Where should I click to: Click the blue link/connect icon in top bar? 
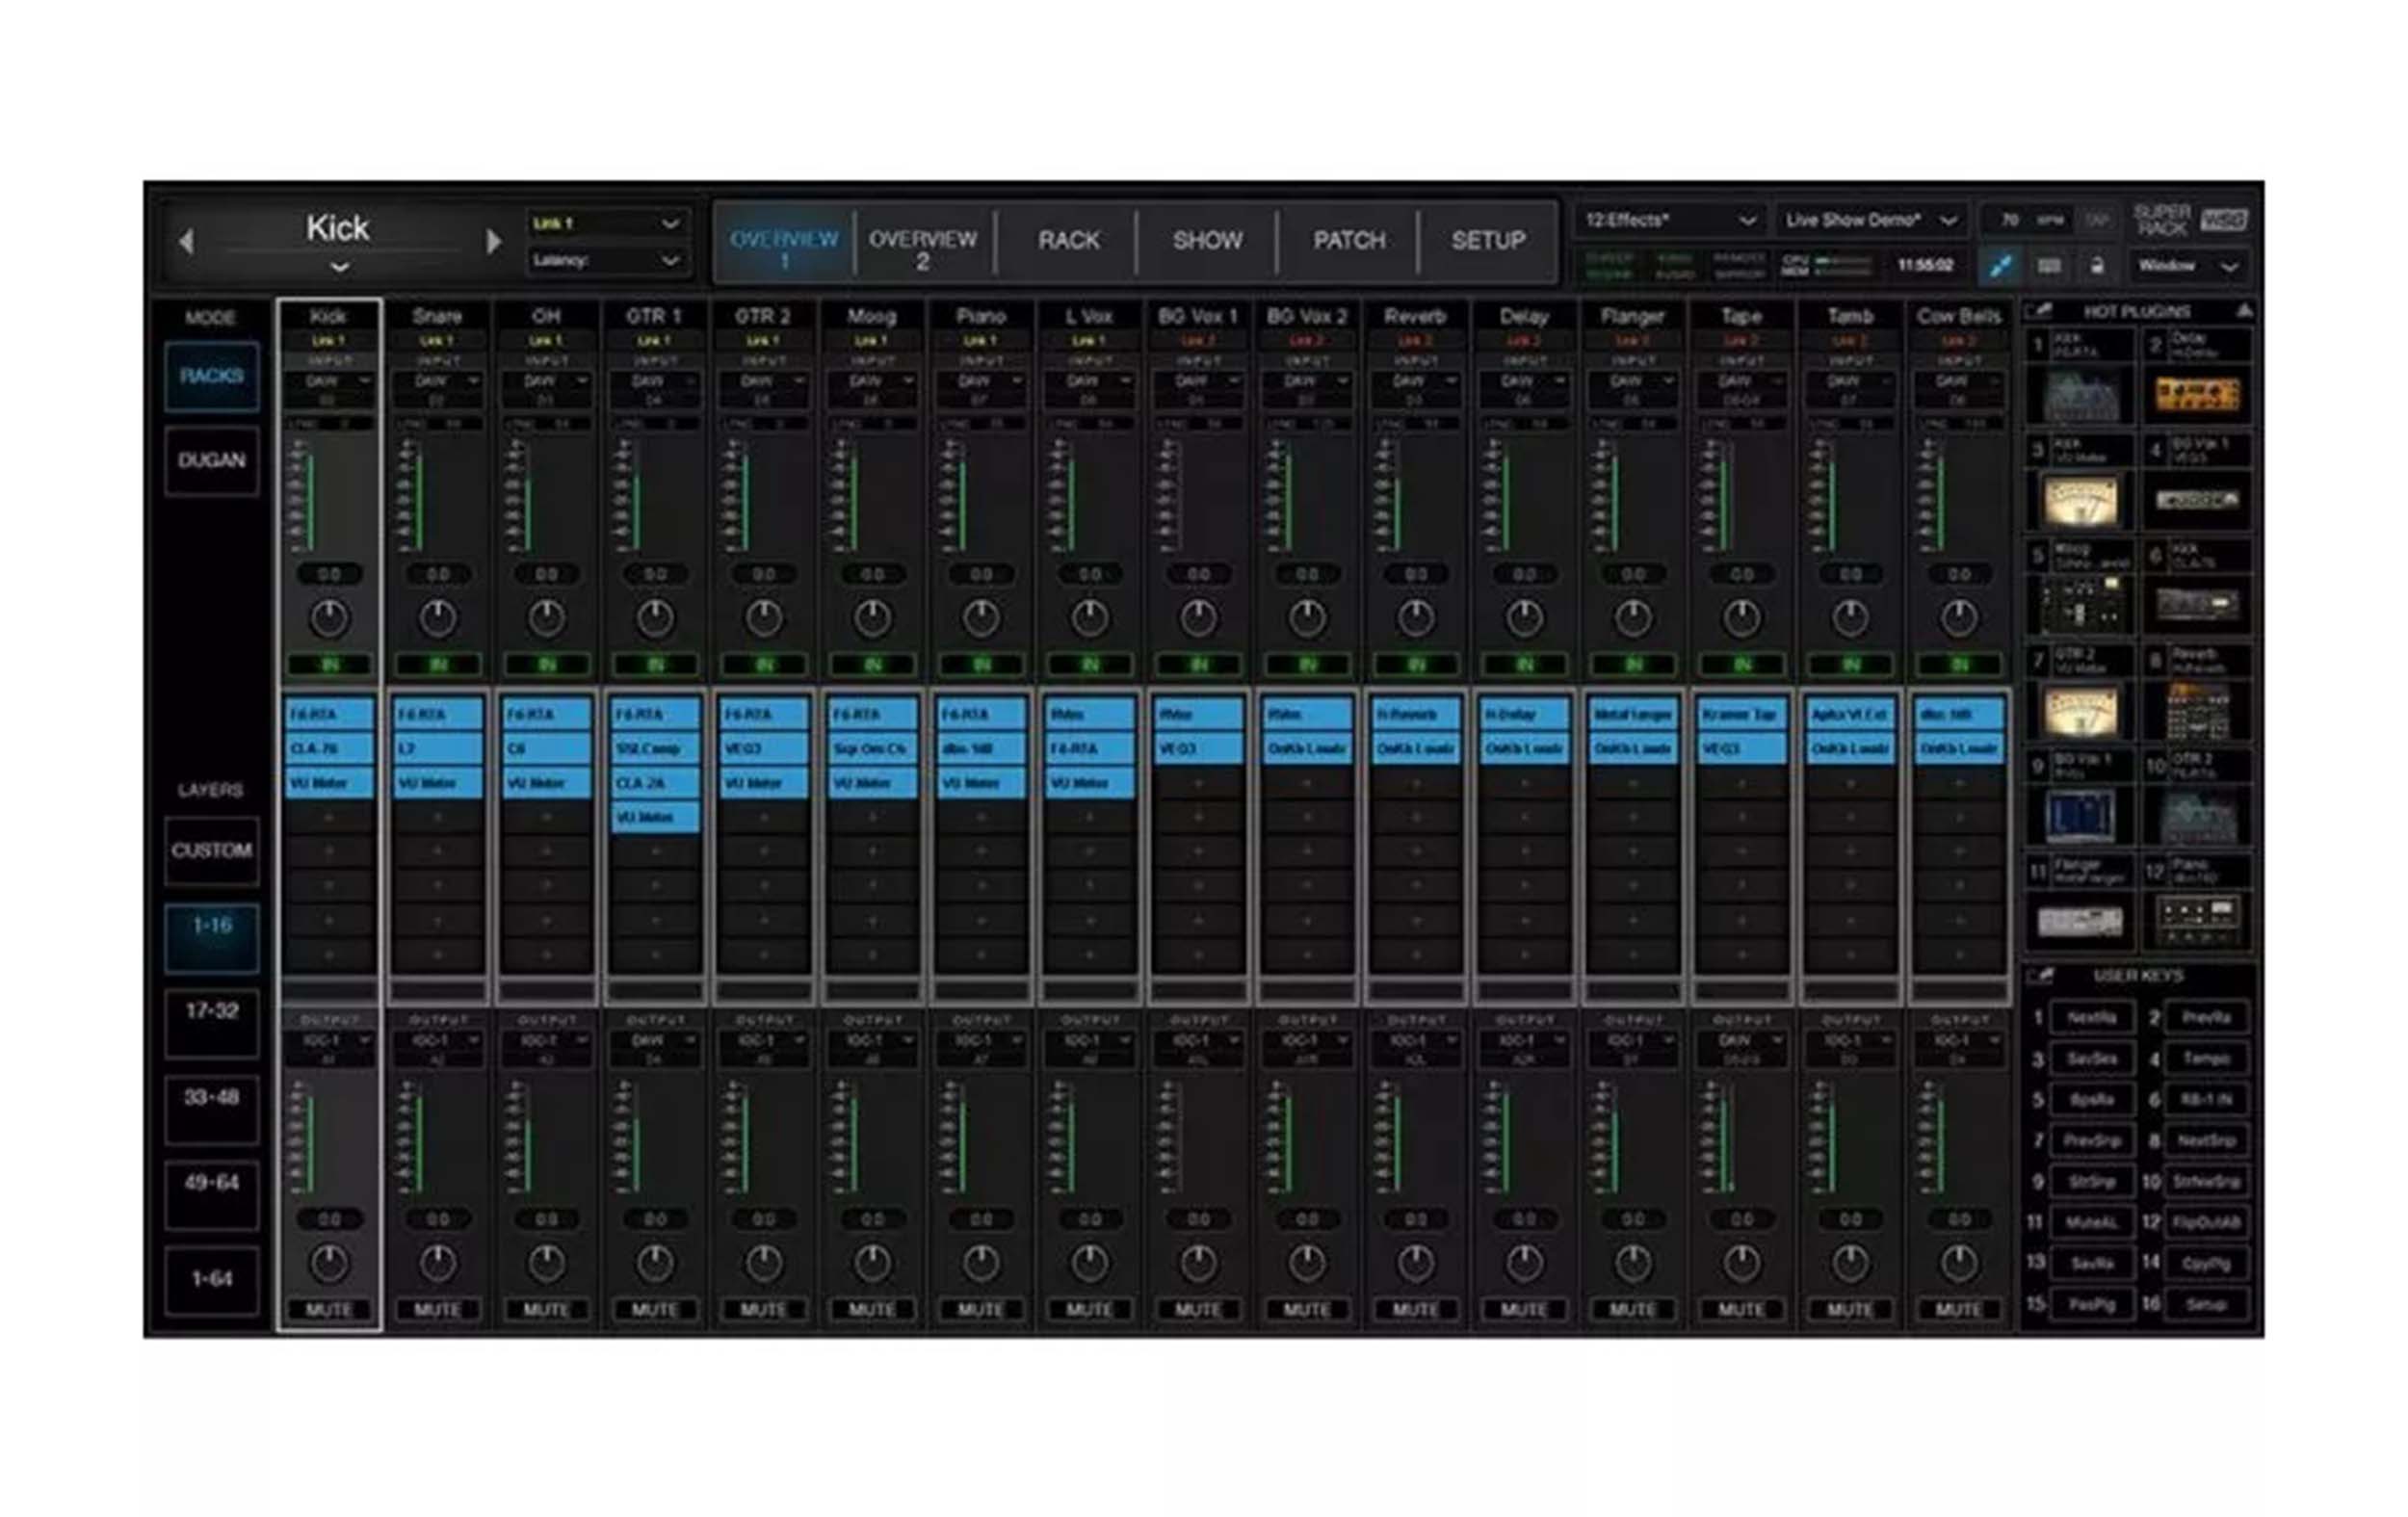2001,265
